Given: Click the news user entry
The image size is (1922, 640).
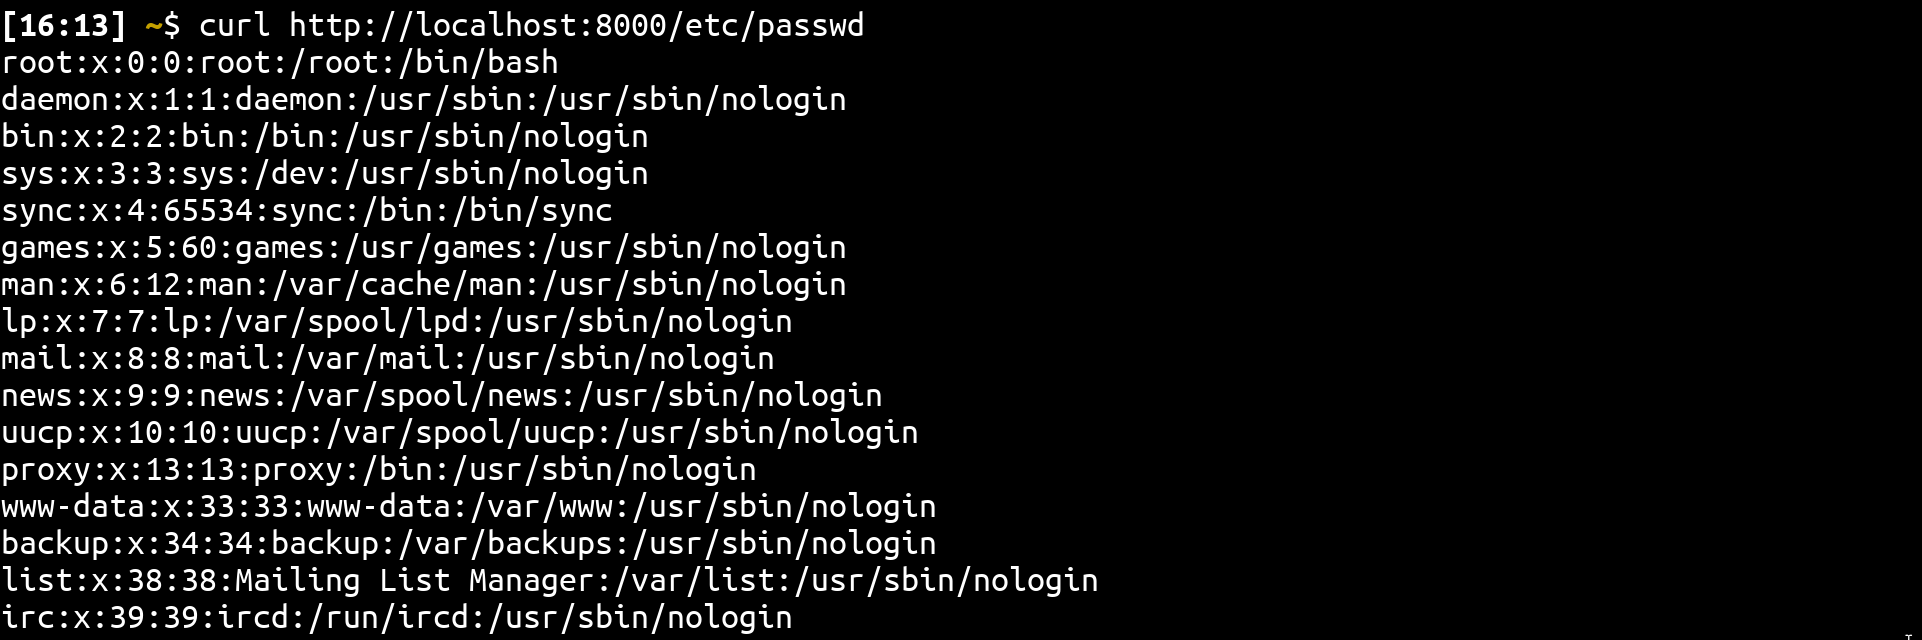Looking at the screenshot, I should [x=441, y=396].
